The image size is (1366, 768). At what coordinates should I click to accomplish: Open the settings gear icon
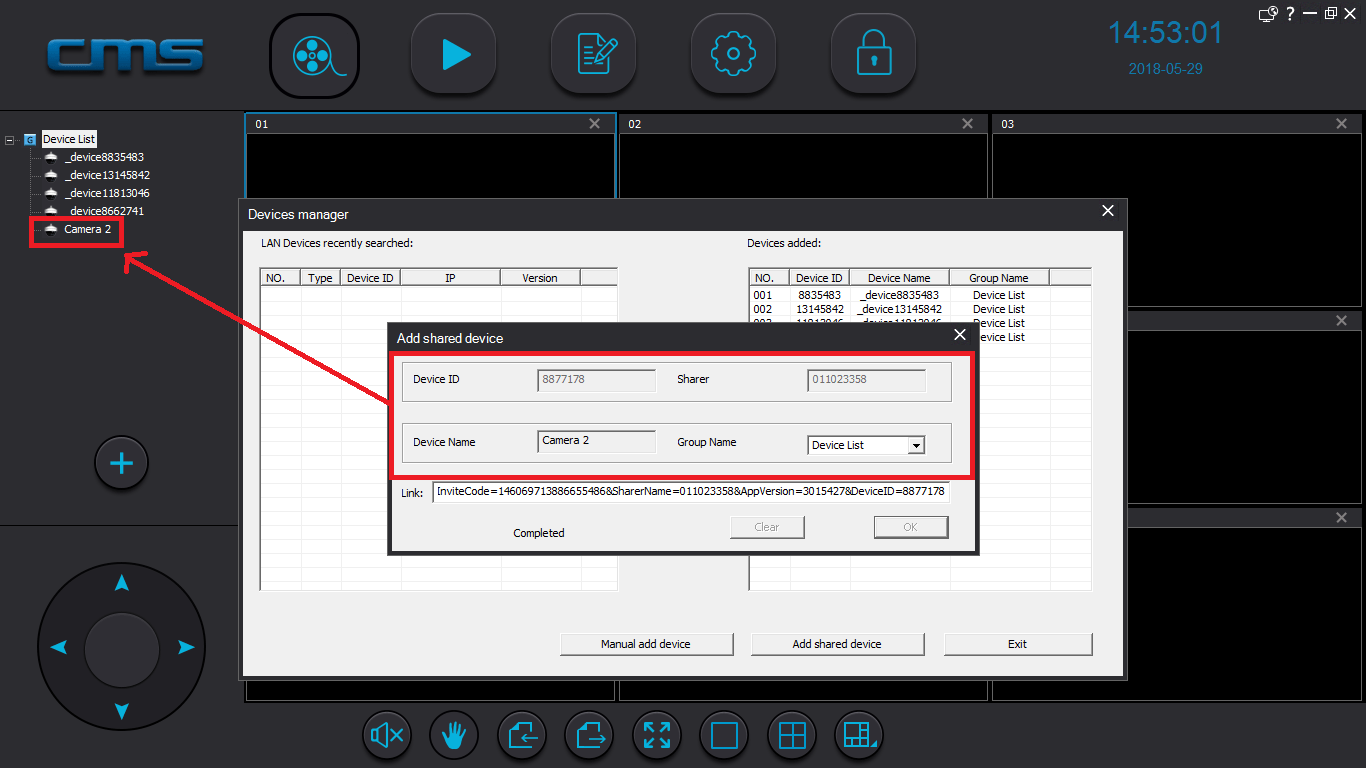734,55
